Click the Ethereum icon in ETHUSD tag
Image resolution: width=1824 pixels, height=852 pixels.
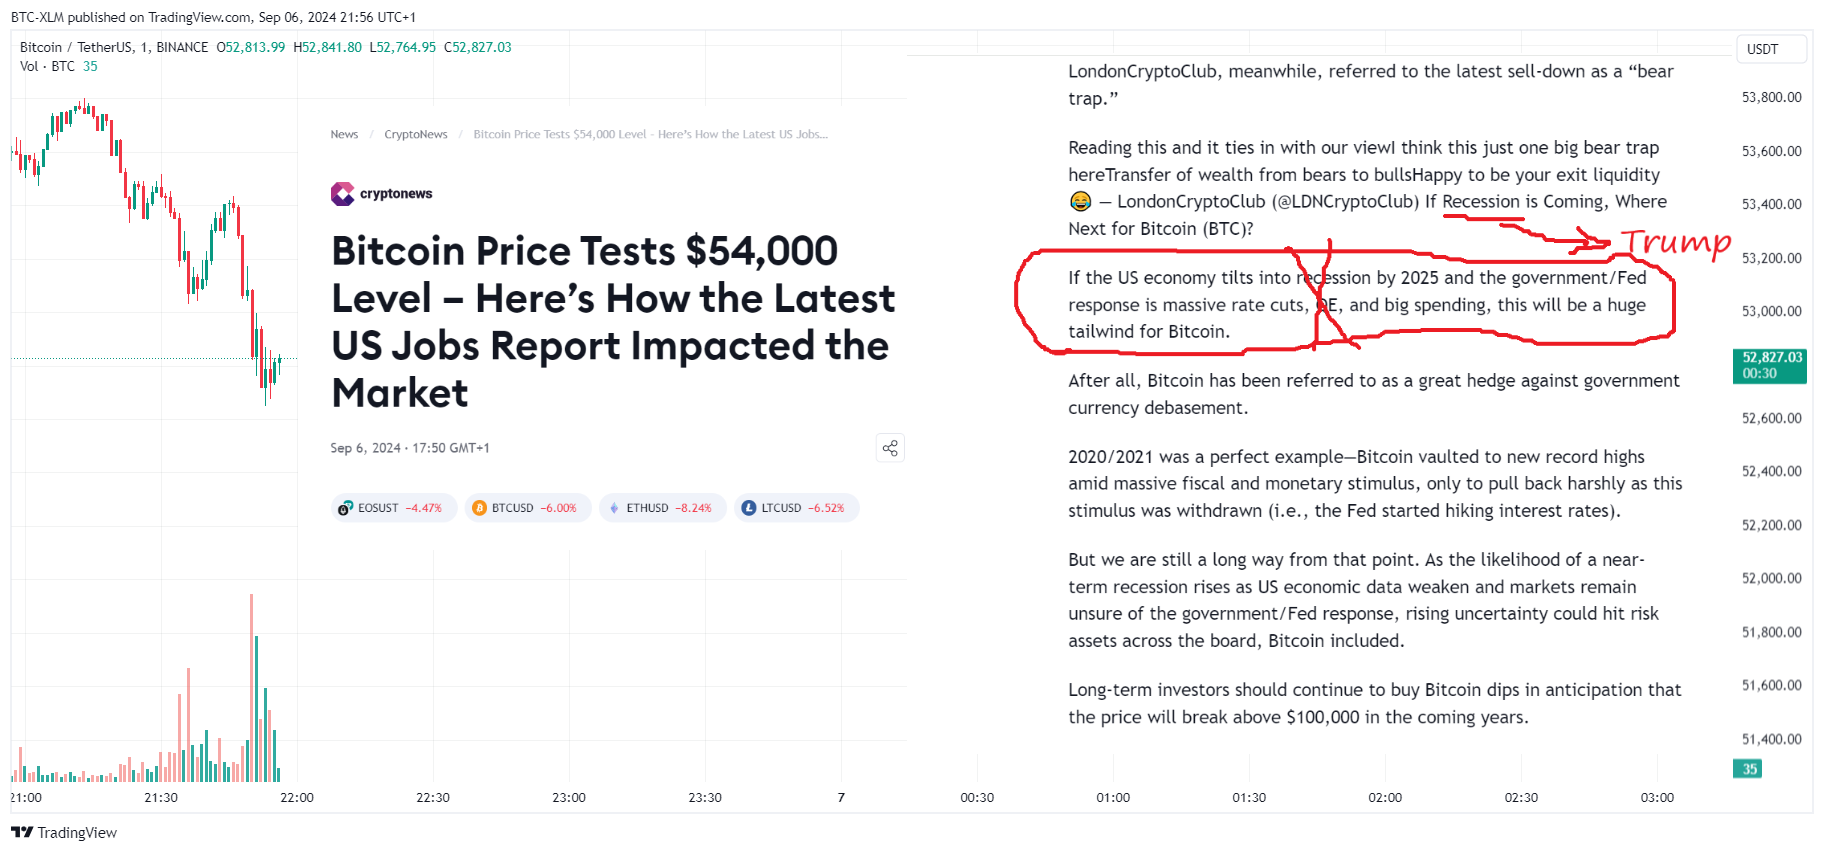[x=614, y=508]
